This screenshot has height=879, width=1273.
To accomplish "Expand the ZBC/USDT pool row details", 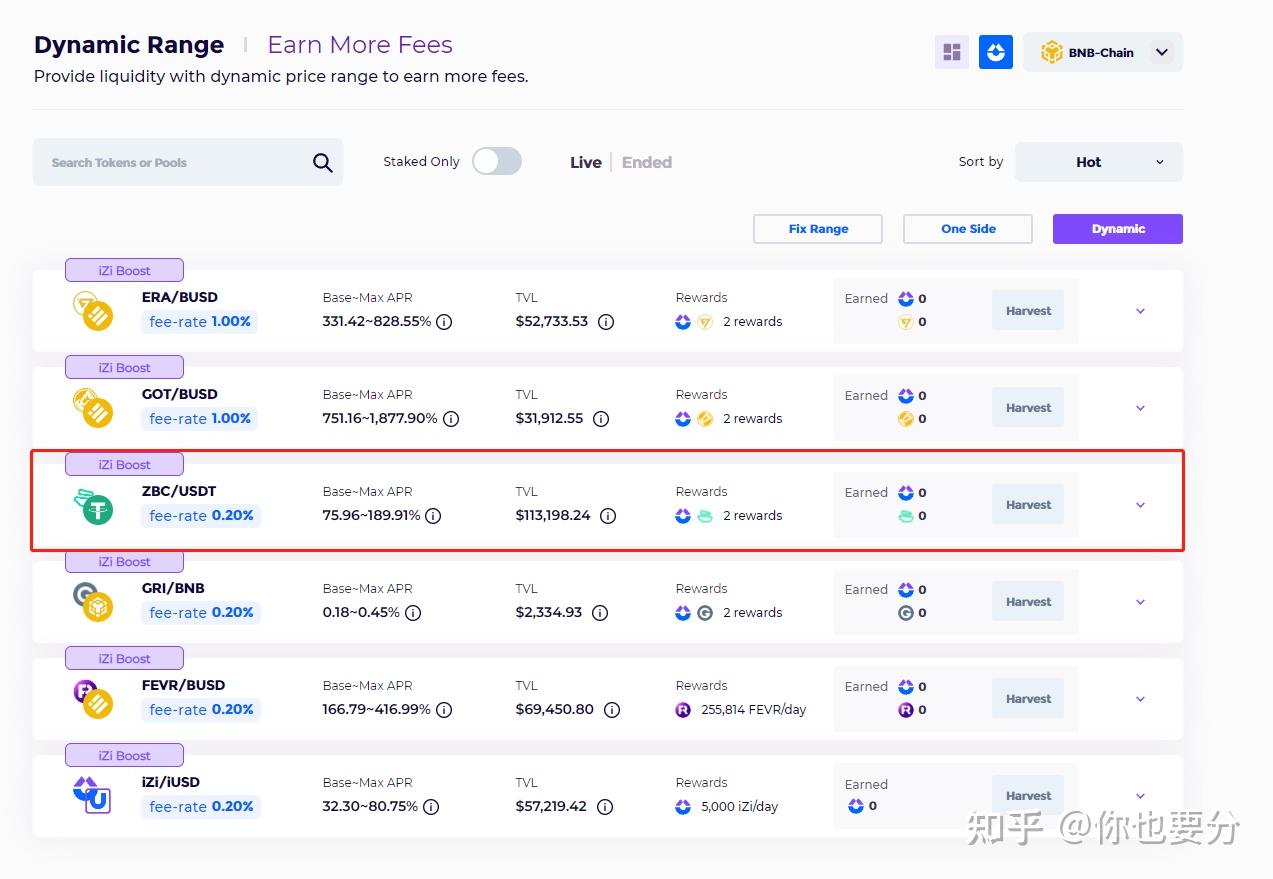I will (x=1140, y=505).
